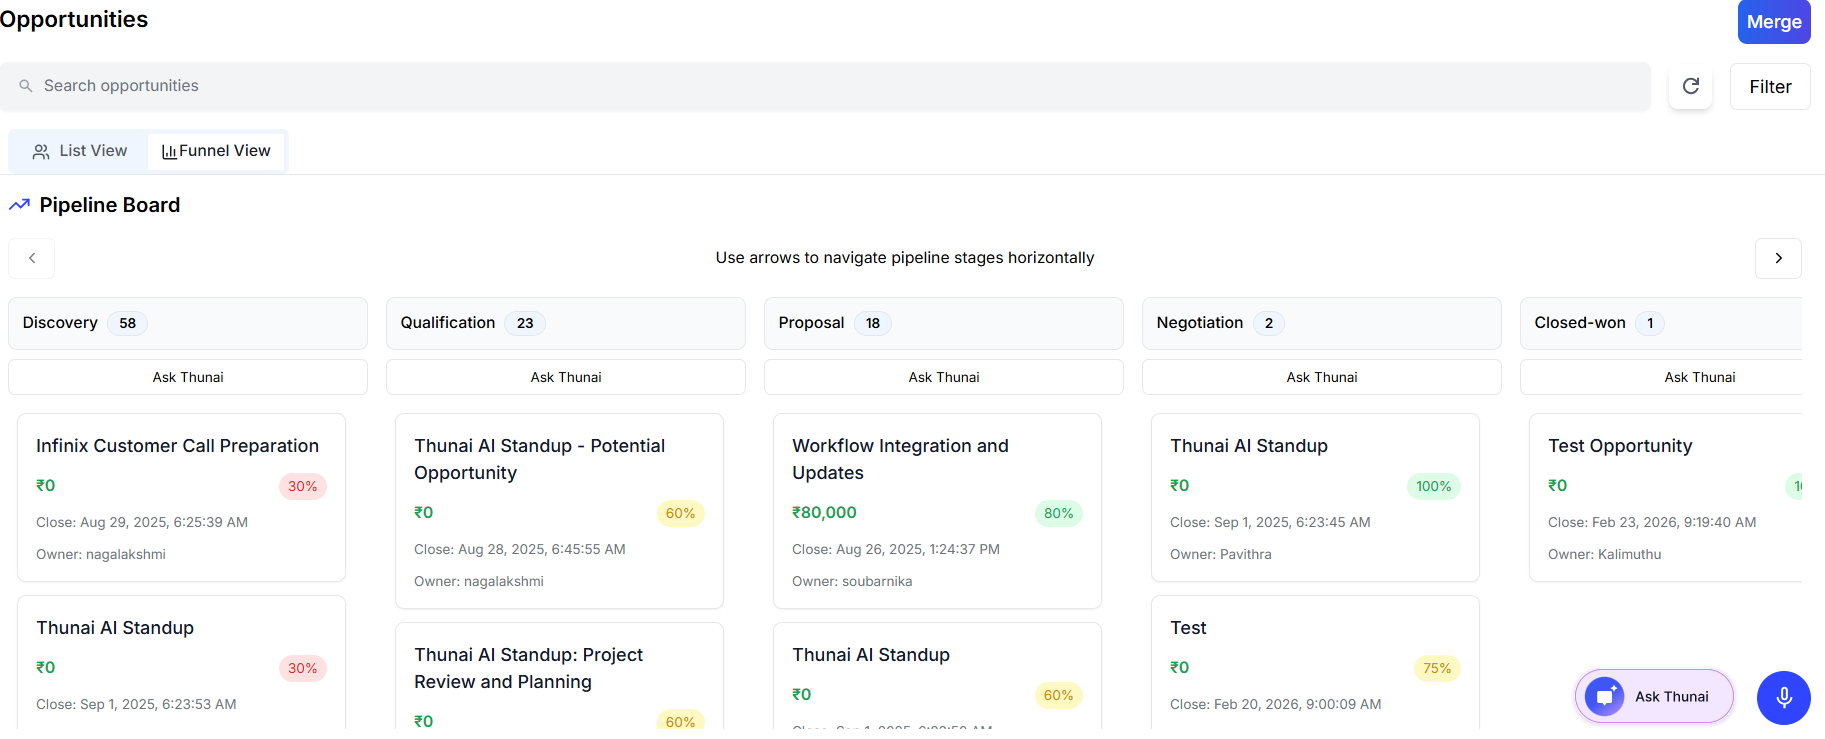Click Ask Thunai under Proposal column
The height and width of the screenshot is (739, 1825).
click(x=944, y=377)
